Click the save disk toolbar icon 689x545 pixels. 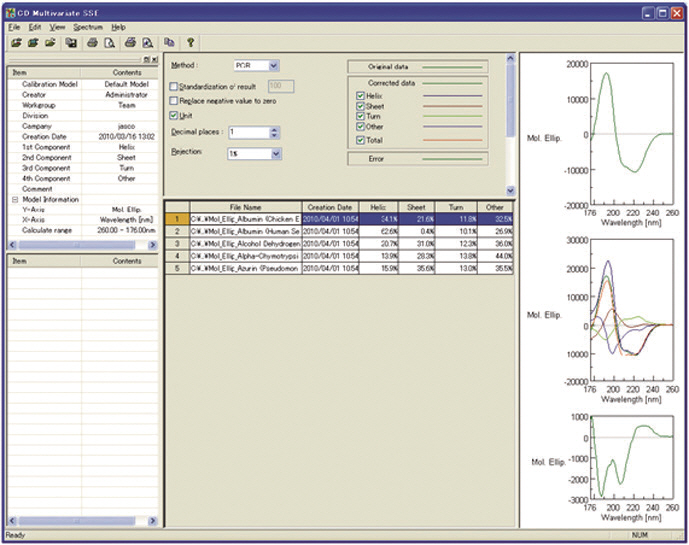tap(71, 43)
